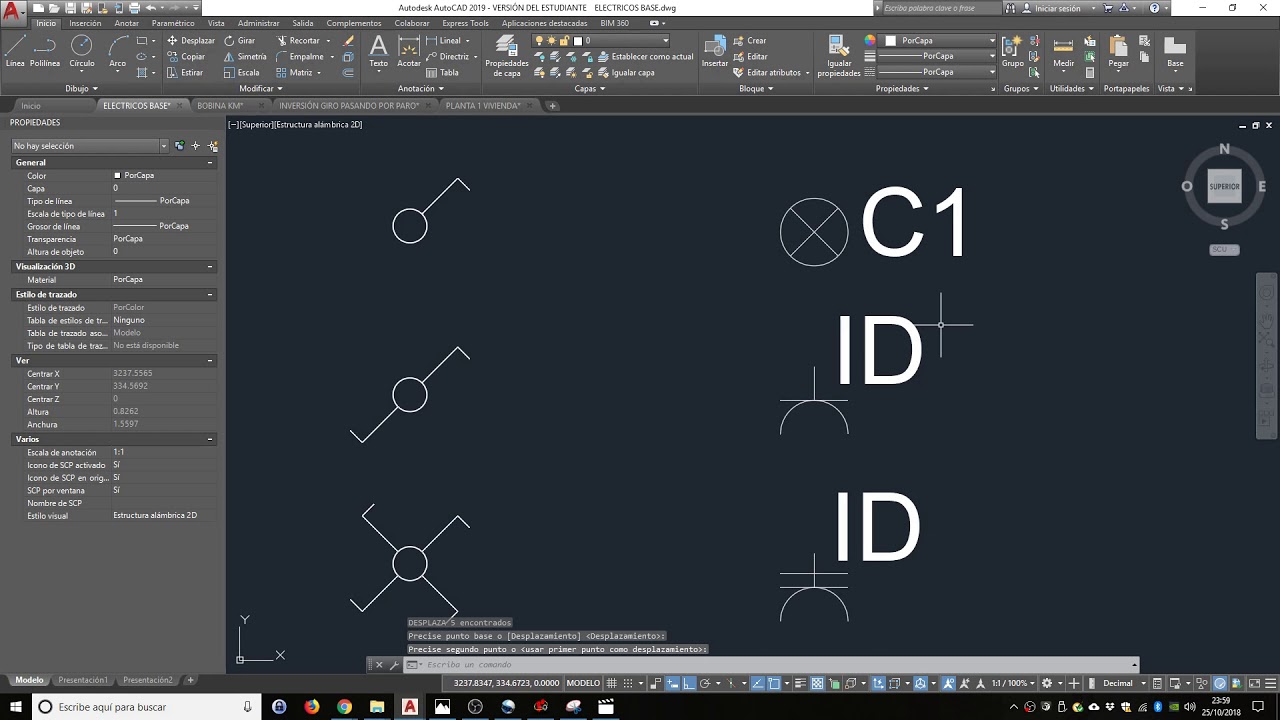Collapse the Visualización 3D section

pyautogui.click(x=210, y=267)
